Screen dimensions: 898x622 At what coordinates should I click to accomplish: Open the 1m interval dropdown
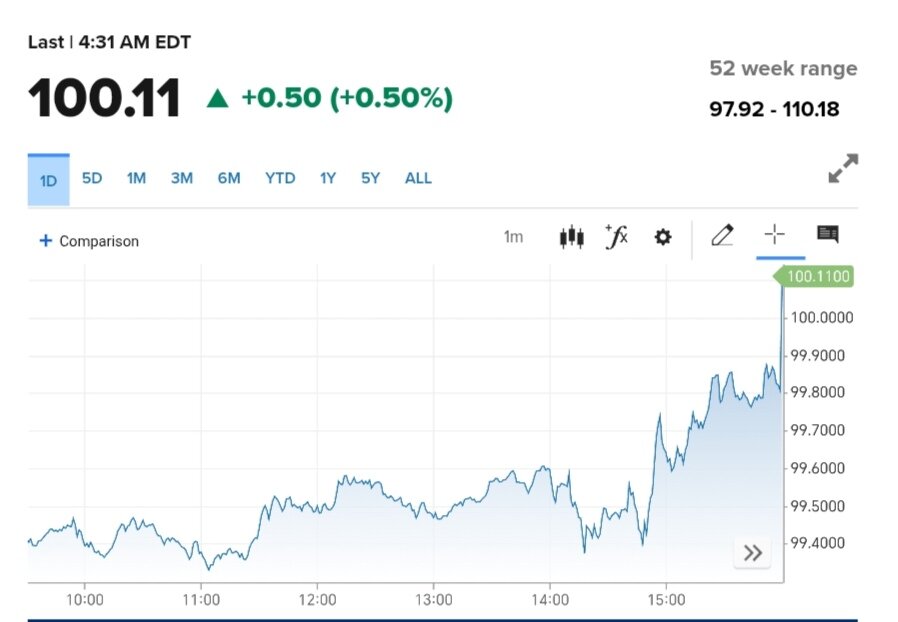pyautogui.click(x=513, y=237)
